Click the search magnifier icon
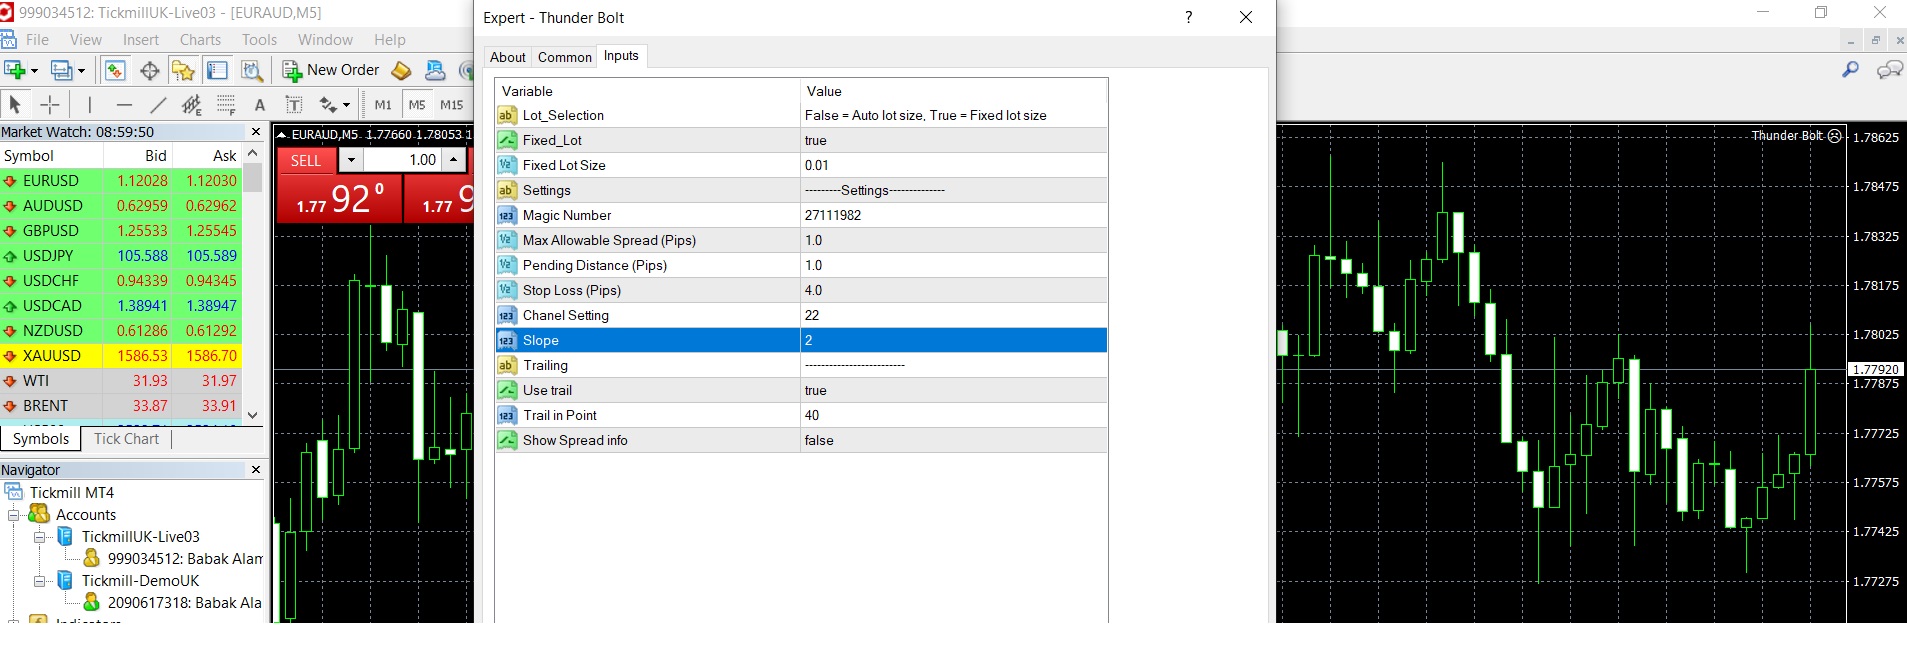Image resolution: width=1907 pixels, height=648 pixels. 1850,69
